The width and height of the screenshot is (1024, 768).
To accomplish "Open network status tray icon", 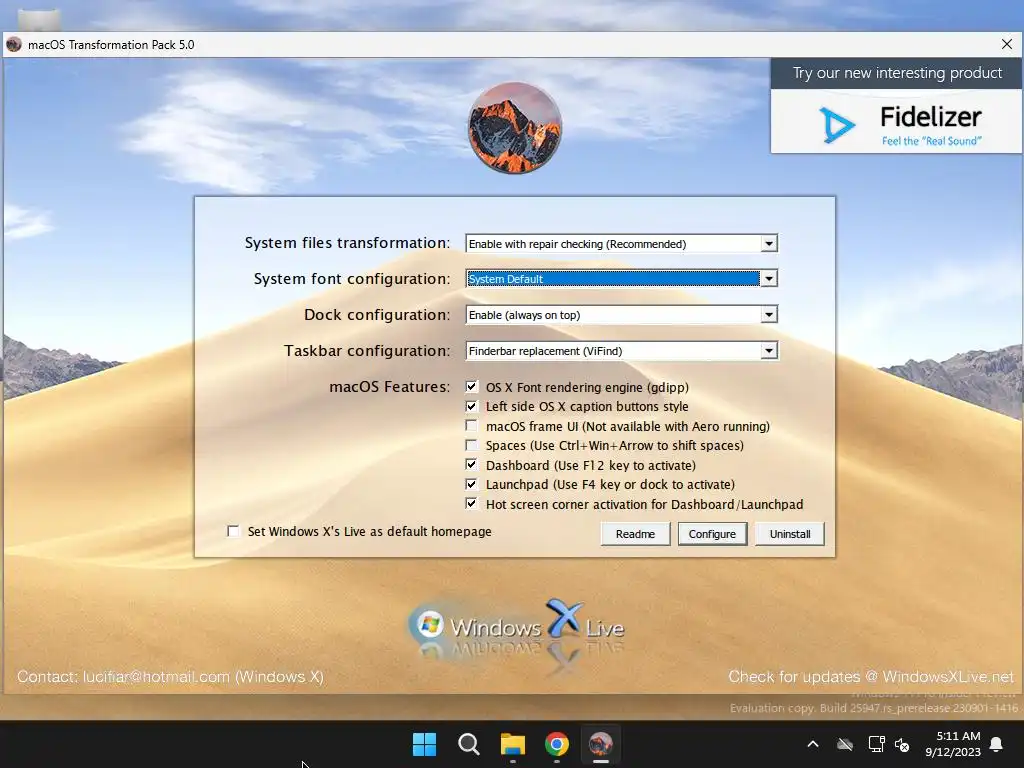I will pyautogui.click(x=876, y=744).
